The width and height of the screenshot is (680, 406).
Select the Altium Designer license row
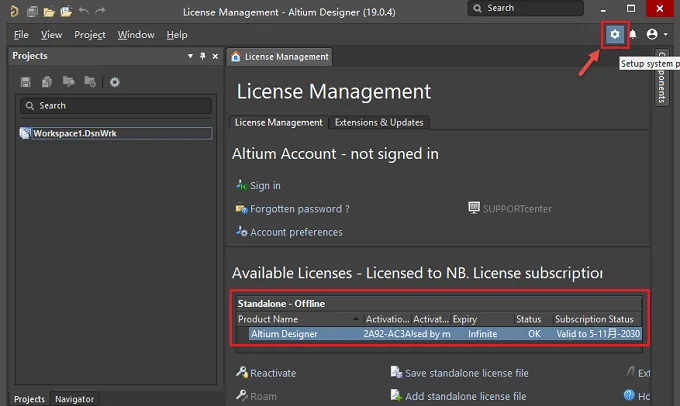(445, 334)
